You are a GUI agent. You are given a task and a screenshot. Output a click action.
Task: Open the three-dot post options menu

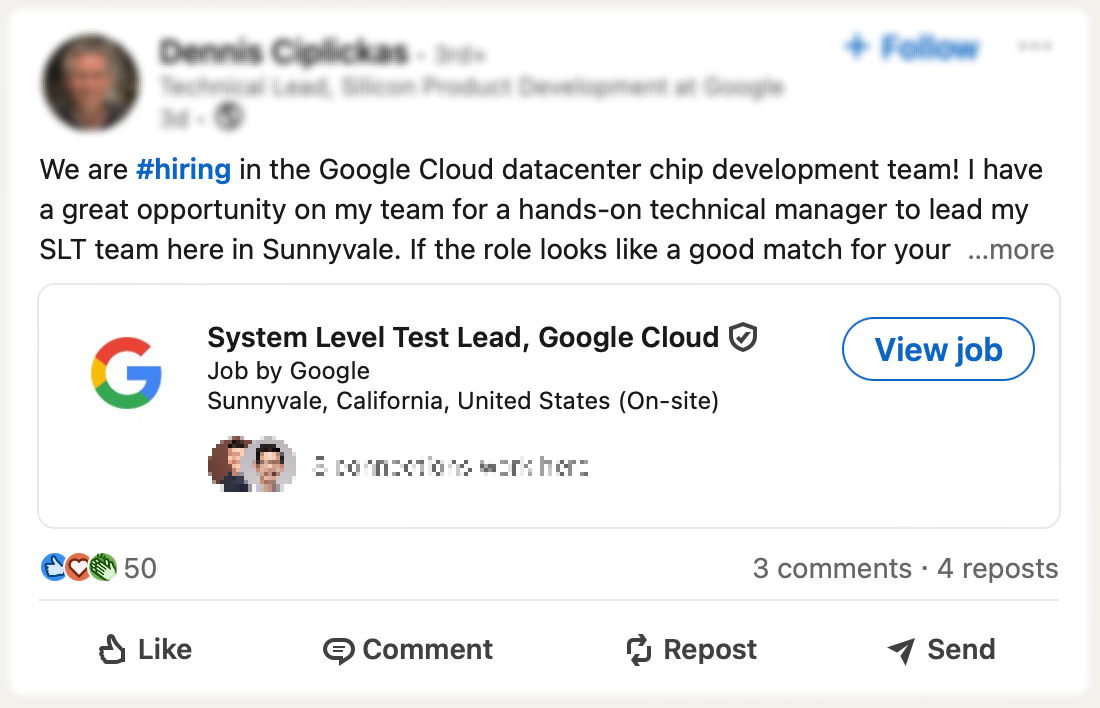1035,46
